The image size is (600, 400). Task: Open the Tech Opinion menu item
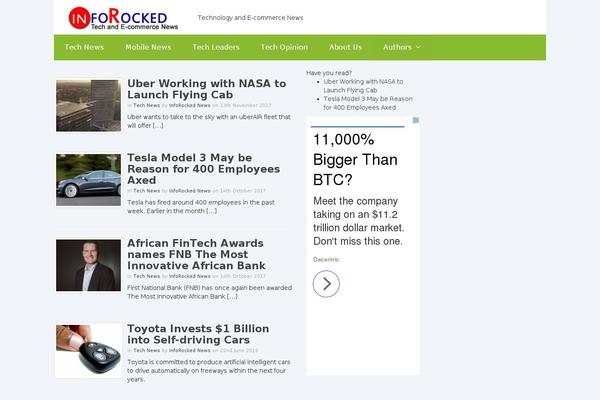click(x=284, y=47)
